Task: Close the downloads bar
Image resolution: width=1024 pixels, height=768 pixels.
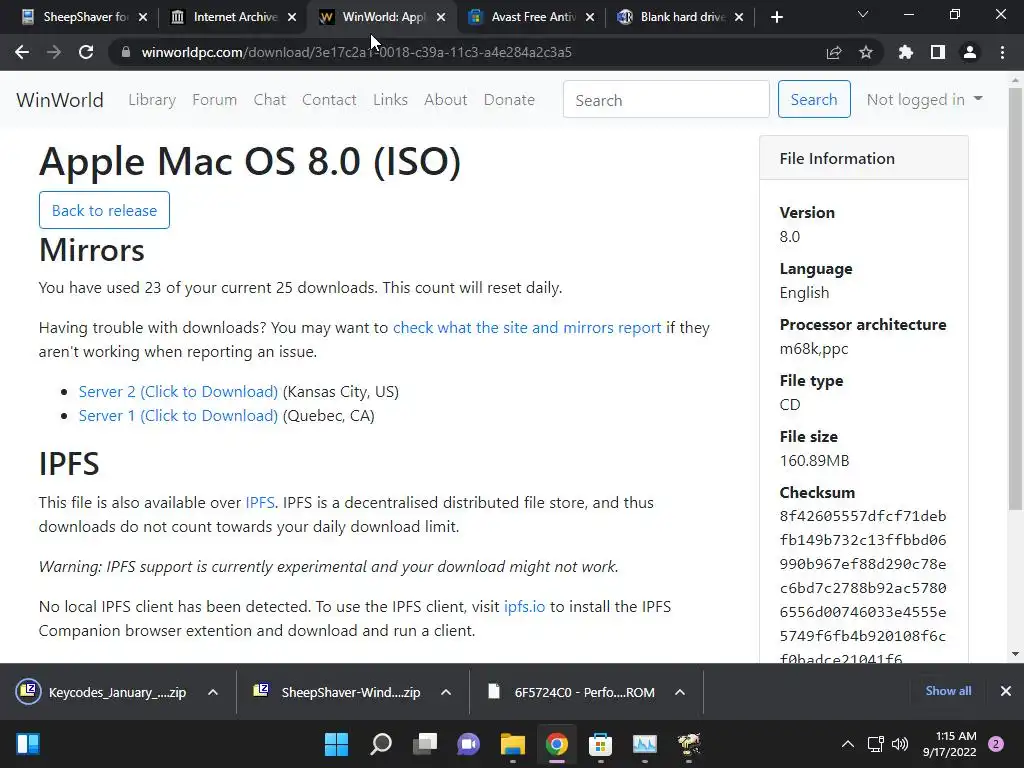Action: coord(1006,691)
